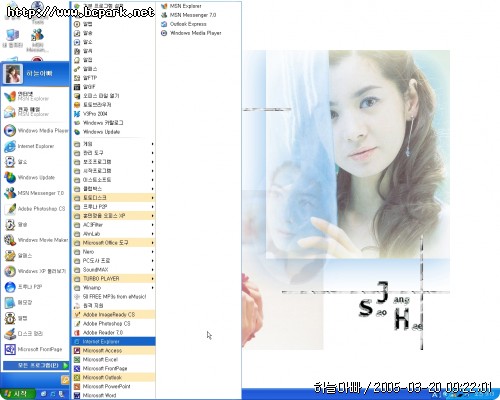Open Adobe Reader 7.0
The width and height of the screenshot is (500, 400).
pos(114,332)
